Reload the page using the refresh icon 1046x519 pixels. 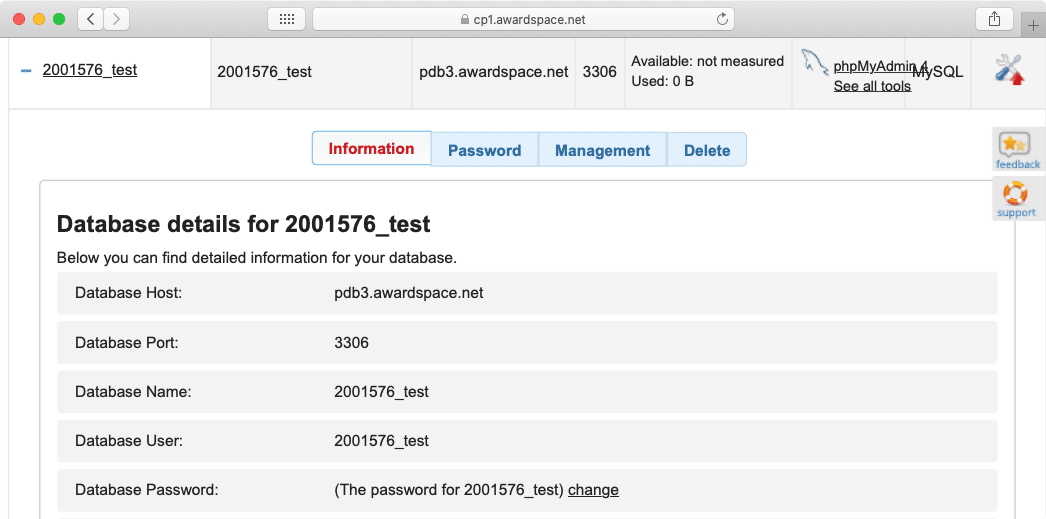pyautogui.click(x=722, y=19)
